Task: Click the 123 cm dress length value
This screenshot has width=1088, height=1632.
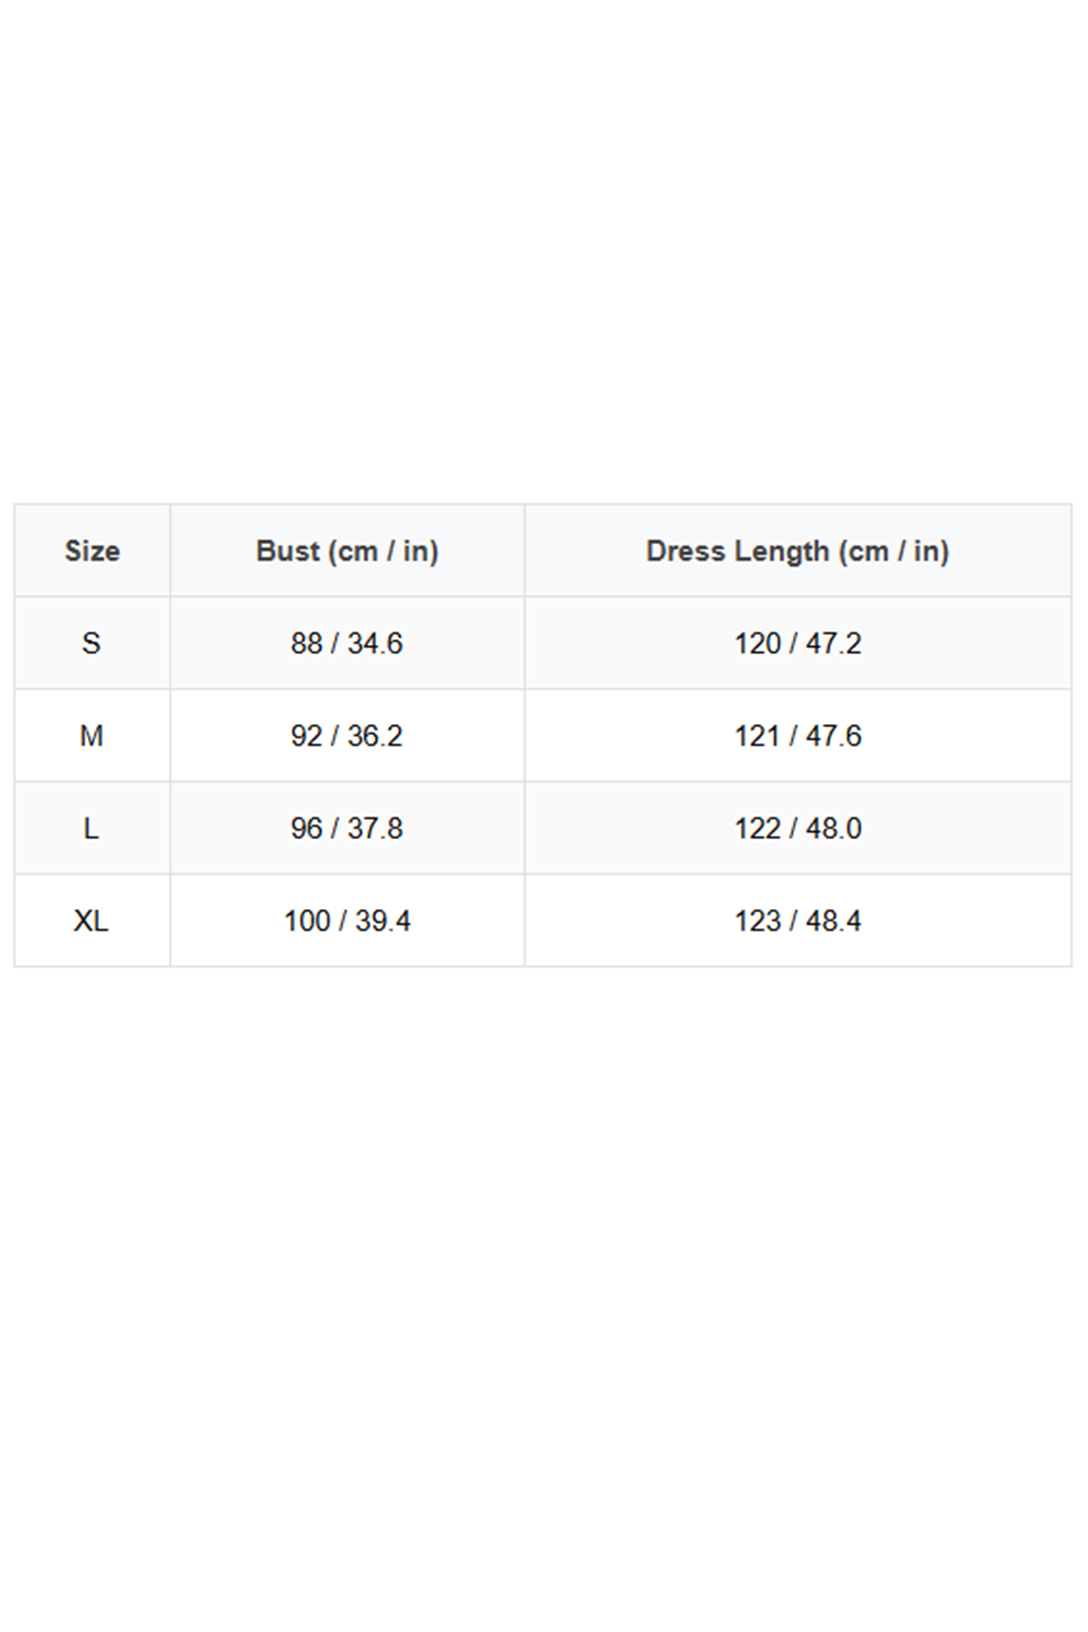Action: point(757,921)
